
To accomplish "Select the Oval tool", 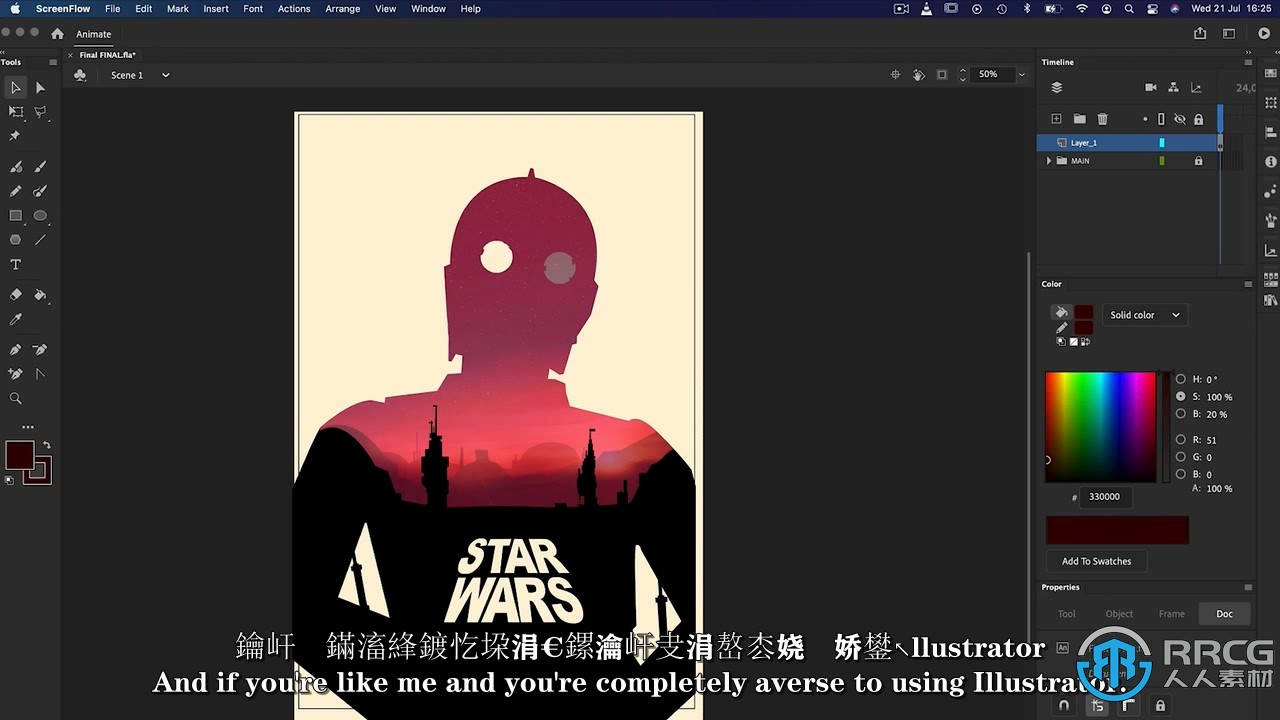I will tap(40, 215).
